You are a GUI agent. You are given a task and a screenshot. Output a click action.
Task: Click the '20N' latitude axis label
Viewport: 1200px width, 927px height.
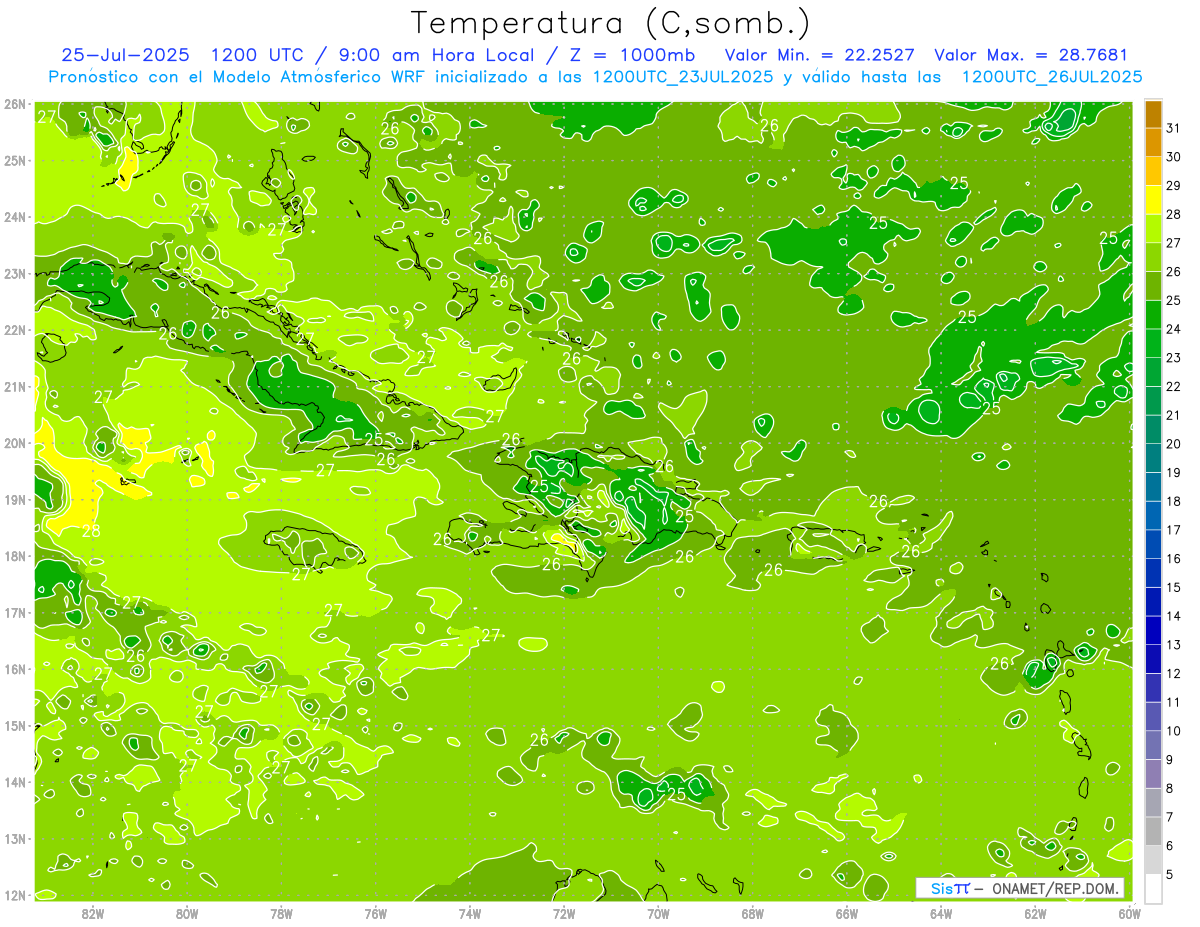[x=14, y=443]
